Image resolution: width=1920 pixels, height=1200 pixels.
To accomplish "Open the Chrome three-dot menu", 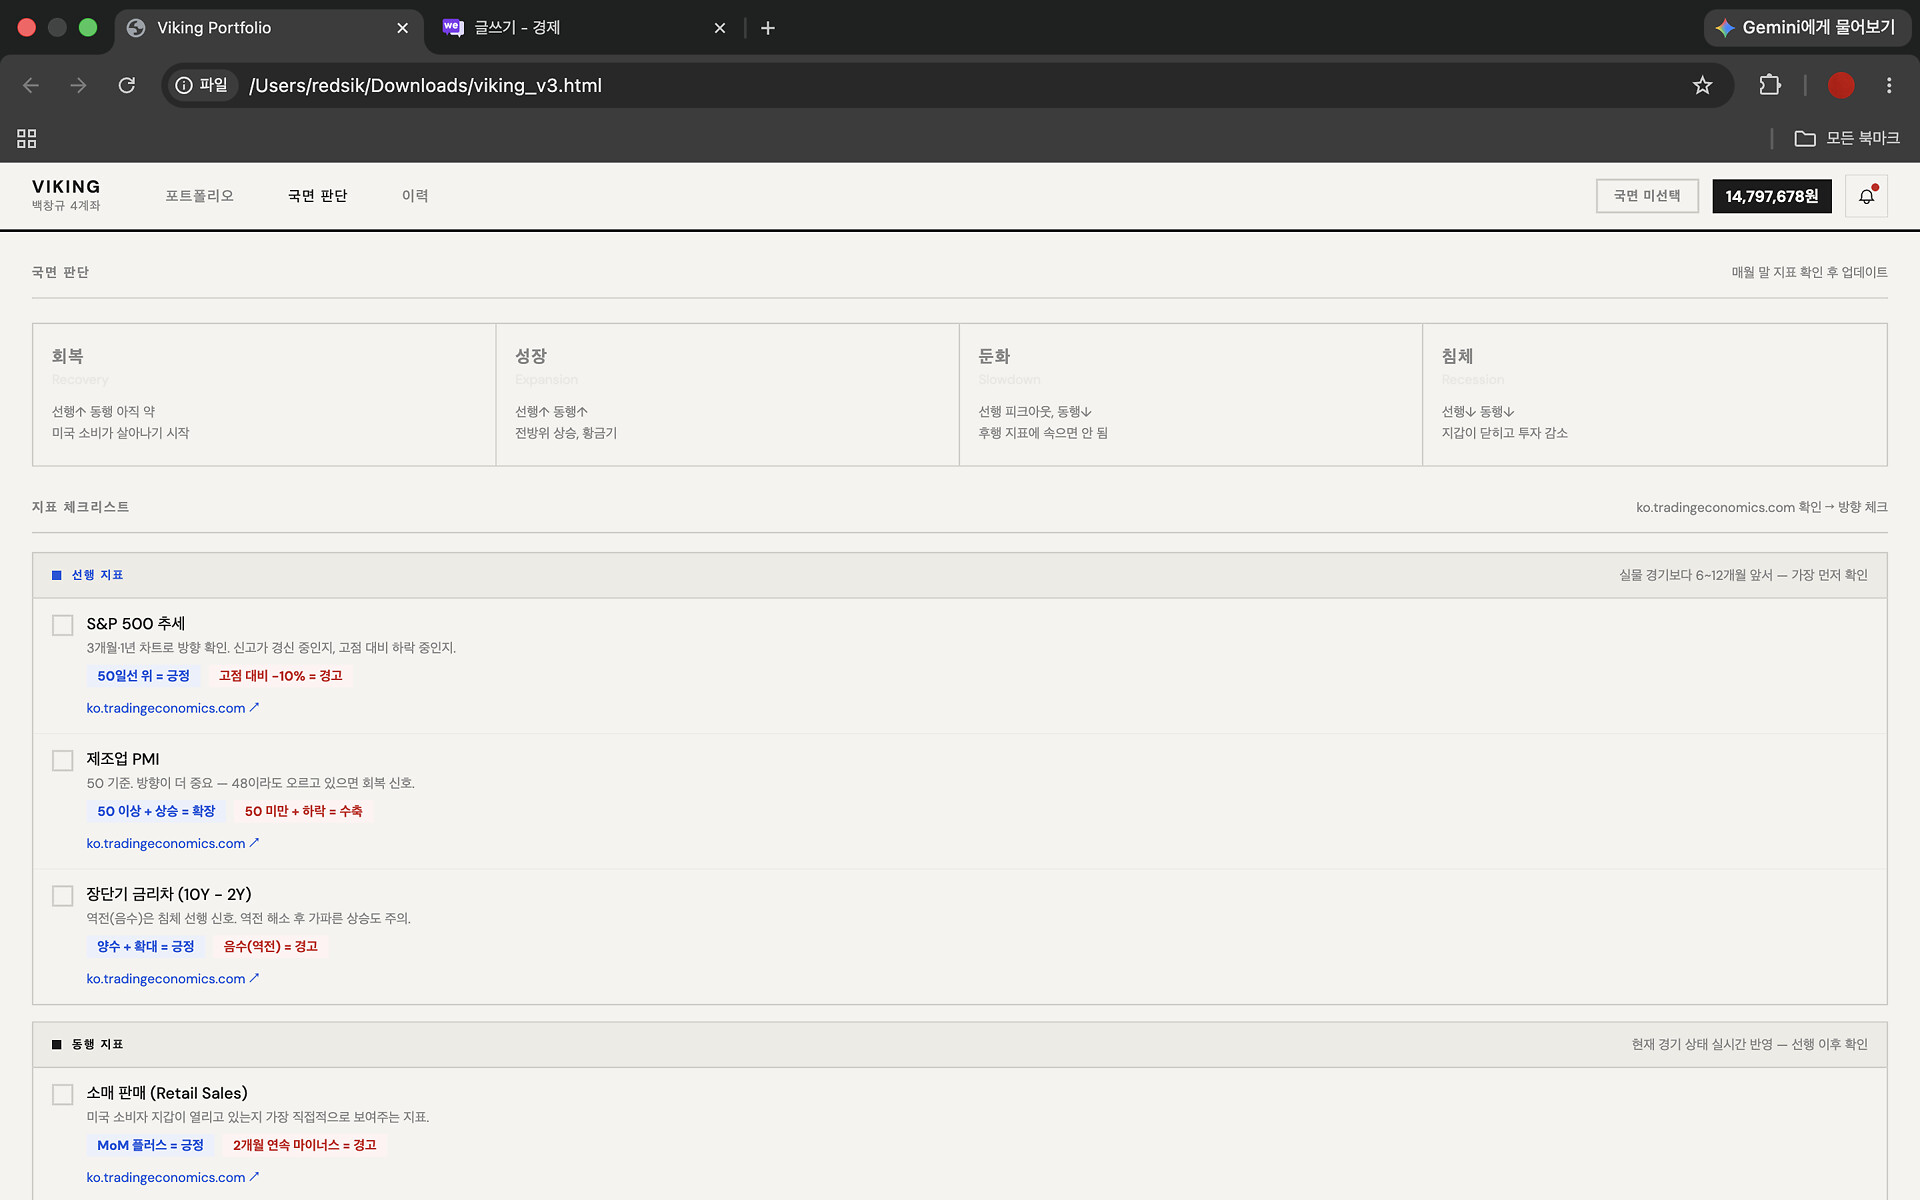I will pos(1889,85).
